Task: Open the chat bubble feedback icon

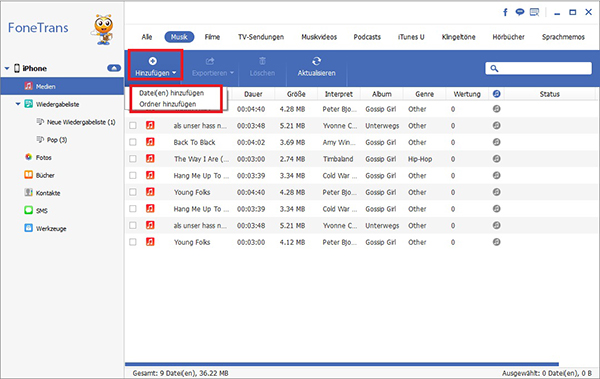Action: pos(519,12)
